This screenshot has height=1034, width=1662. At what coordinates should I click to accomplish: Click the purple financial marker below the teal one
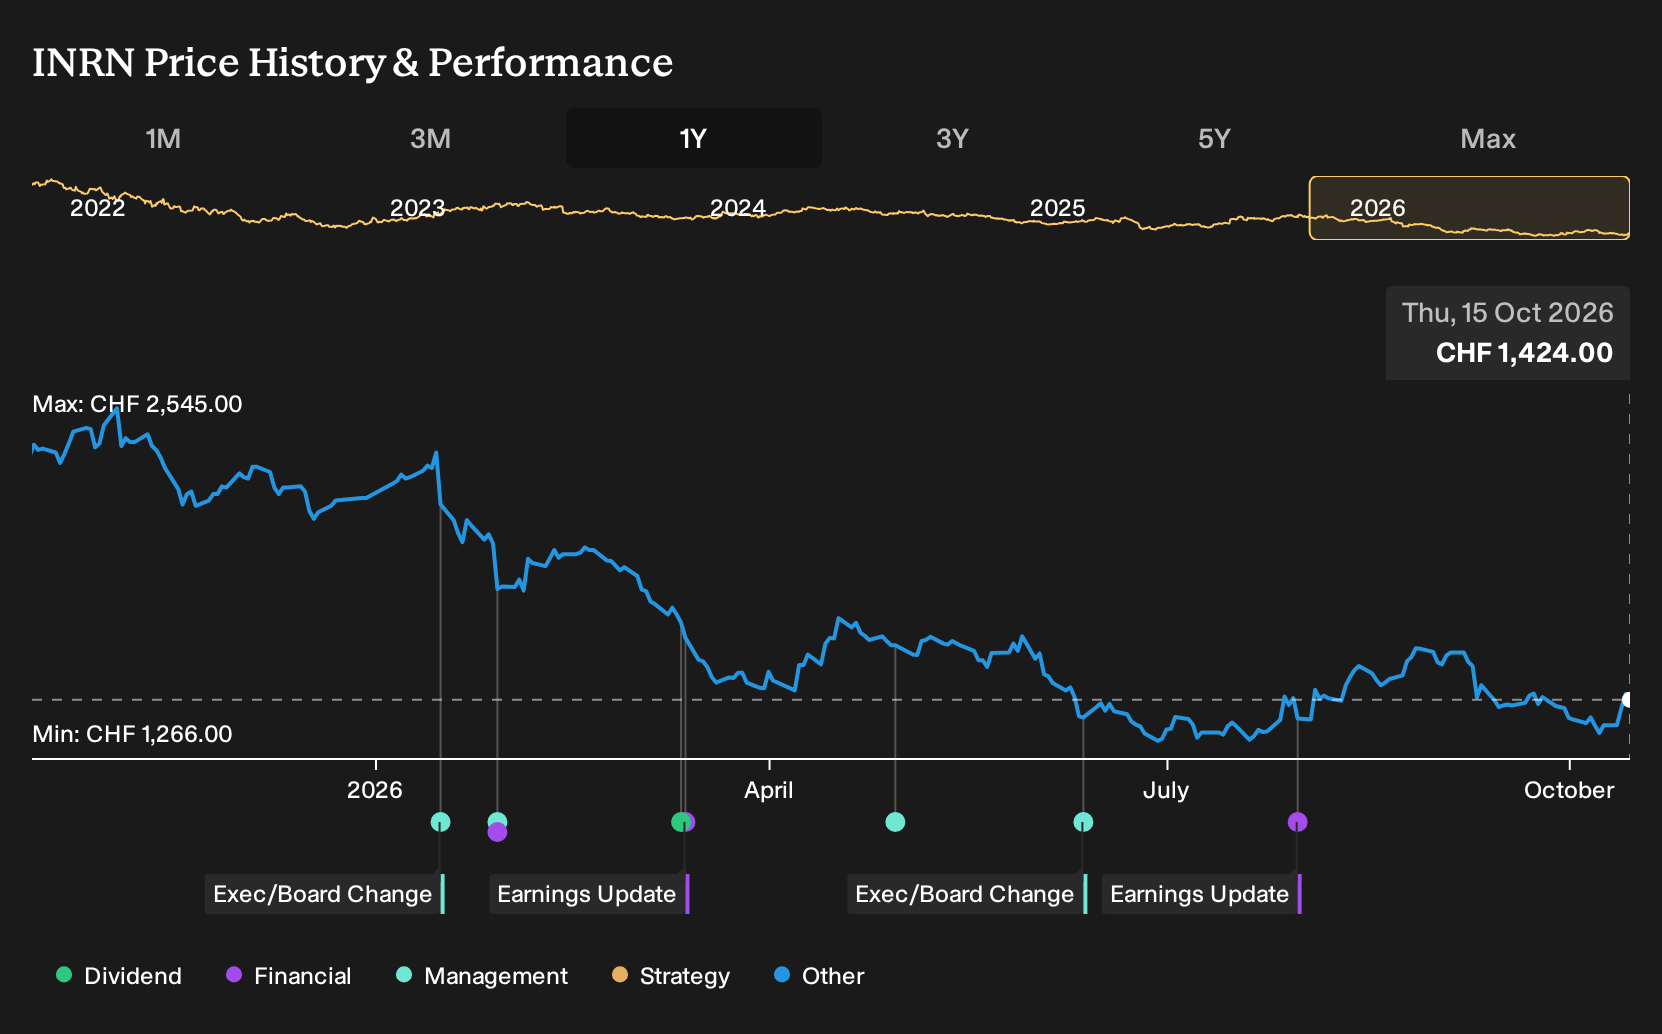[x=497, y=832]
